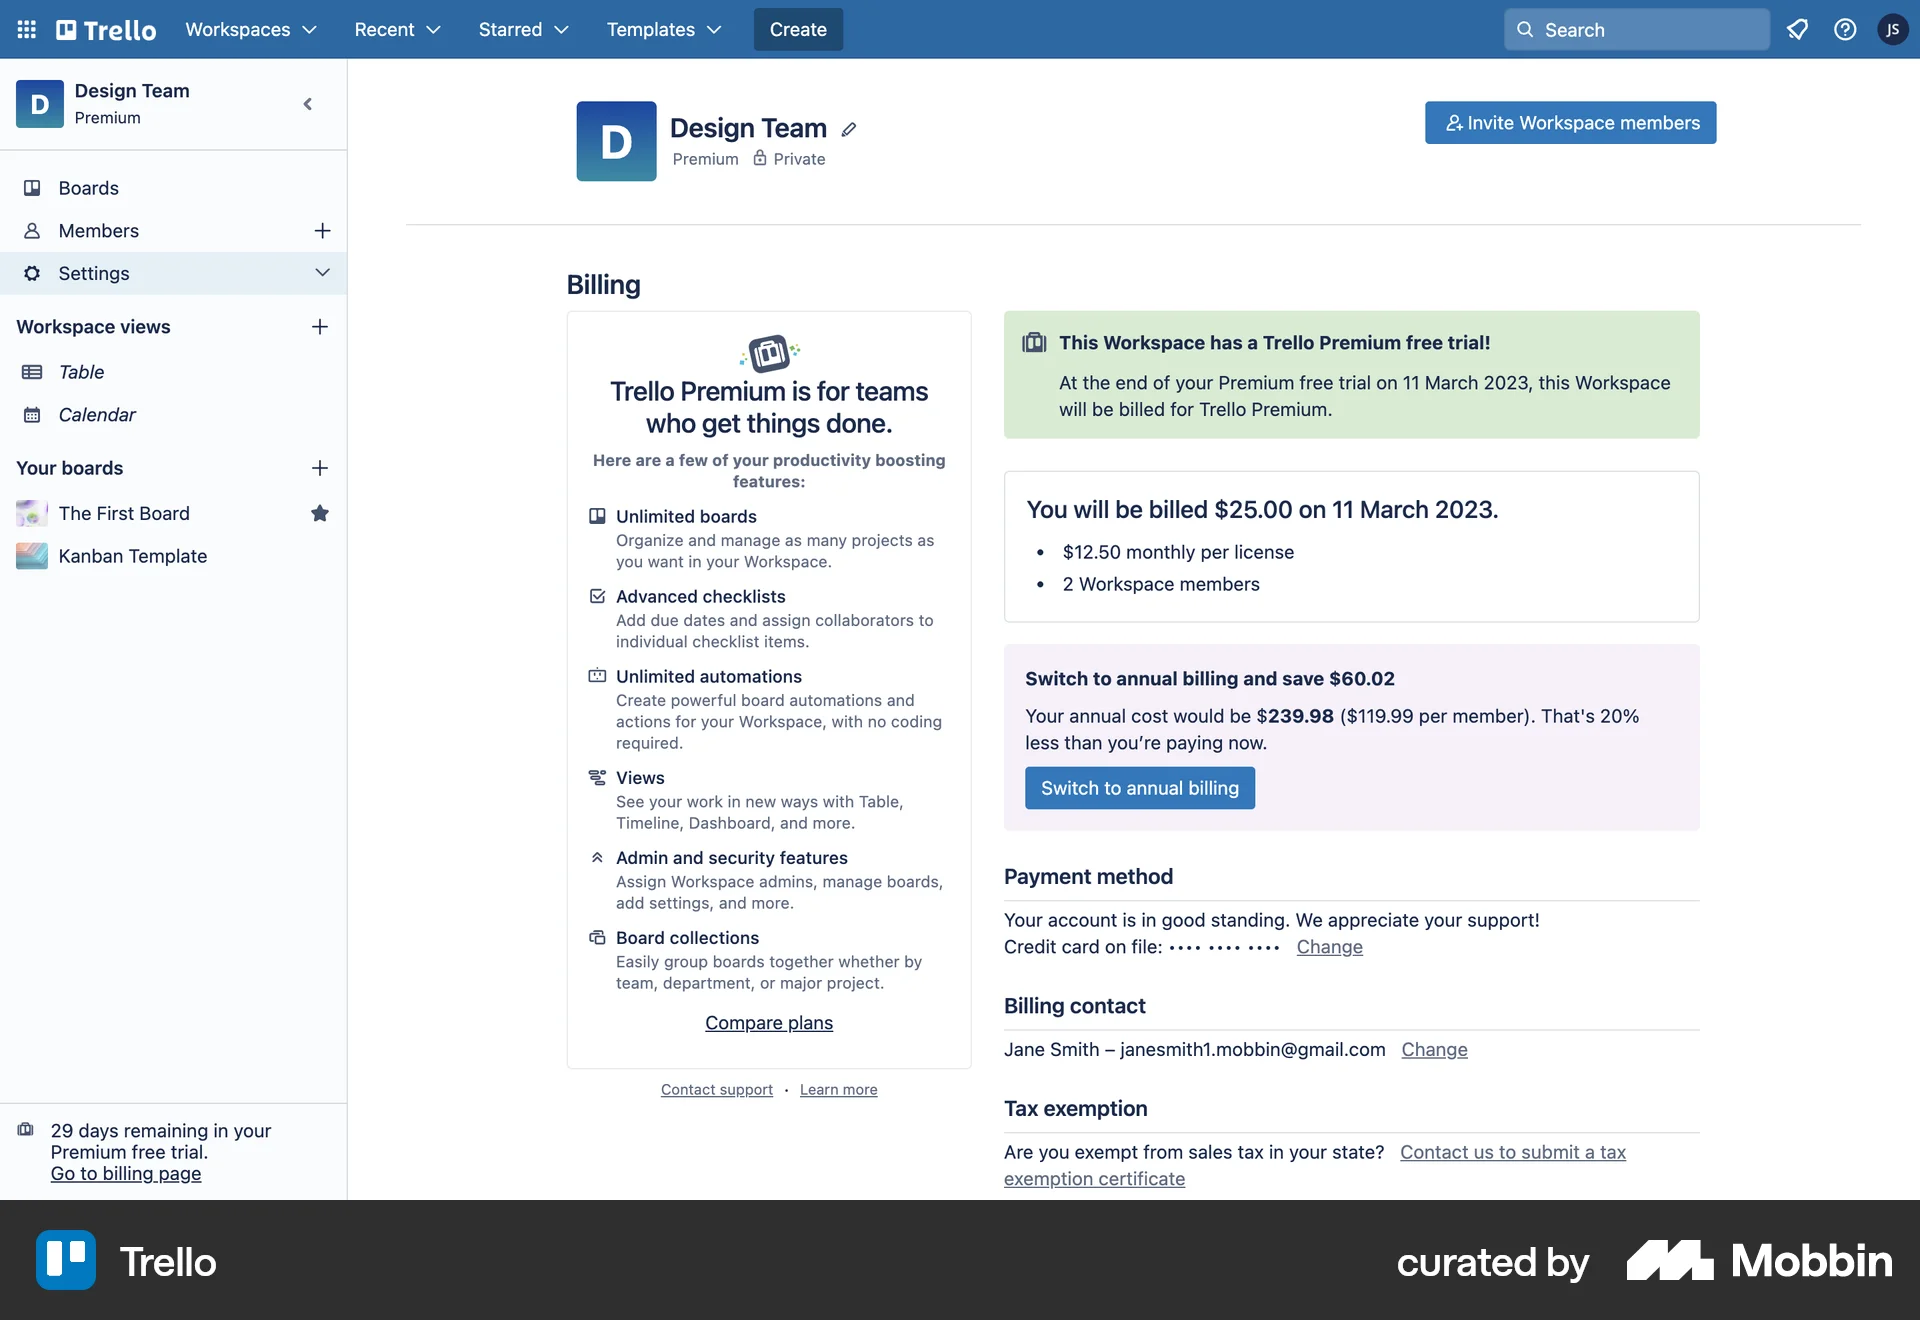Open the Recent menu

coord(396,29)
